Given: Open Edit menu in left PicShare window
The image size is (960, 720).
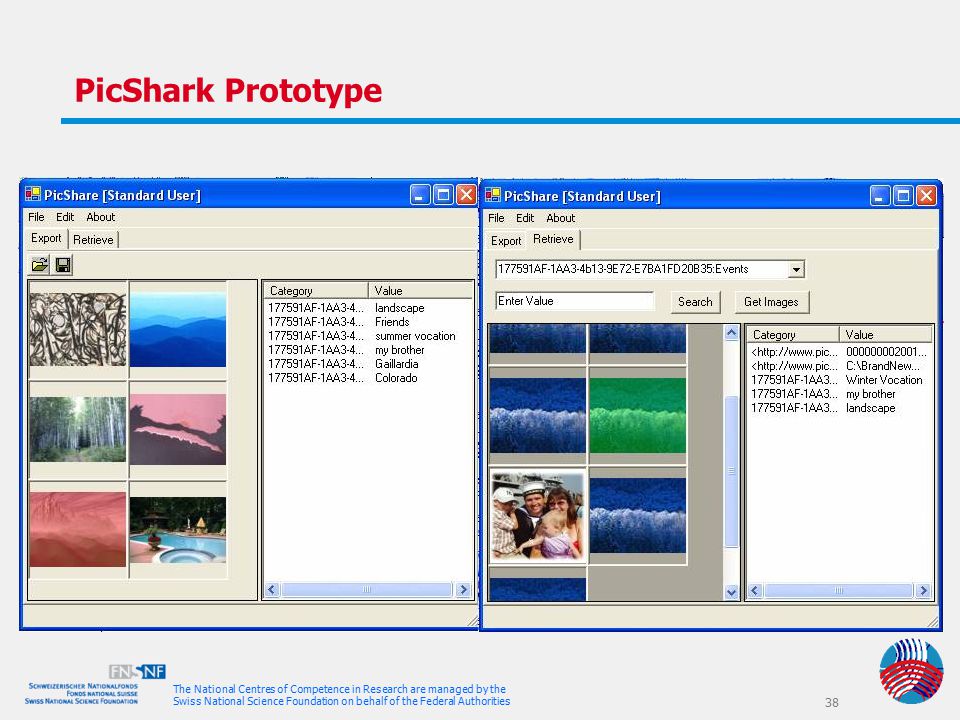Looking at the screenshot, I should pyautogui.click(x=65, y=217).
